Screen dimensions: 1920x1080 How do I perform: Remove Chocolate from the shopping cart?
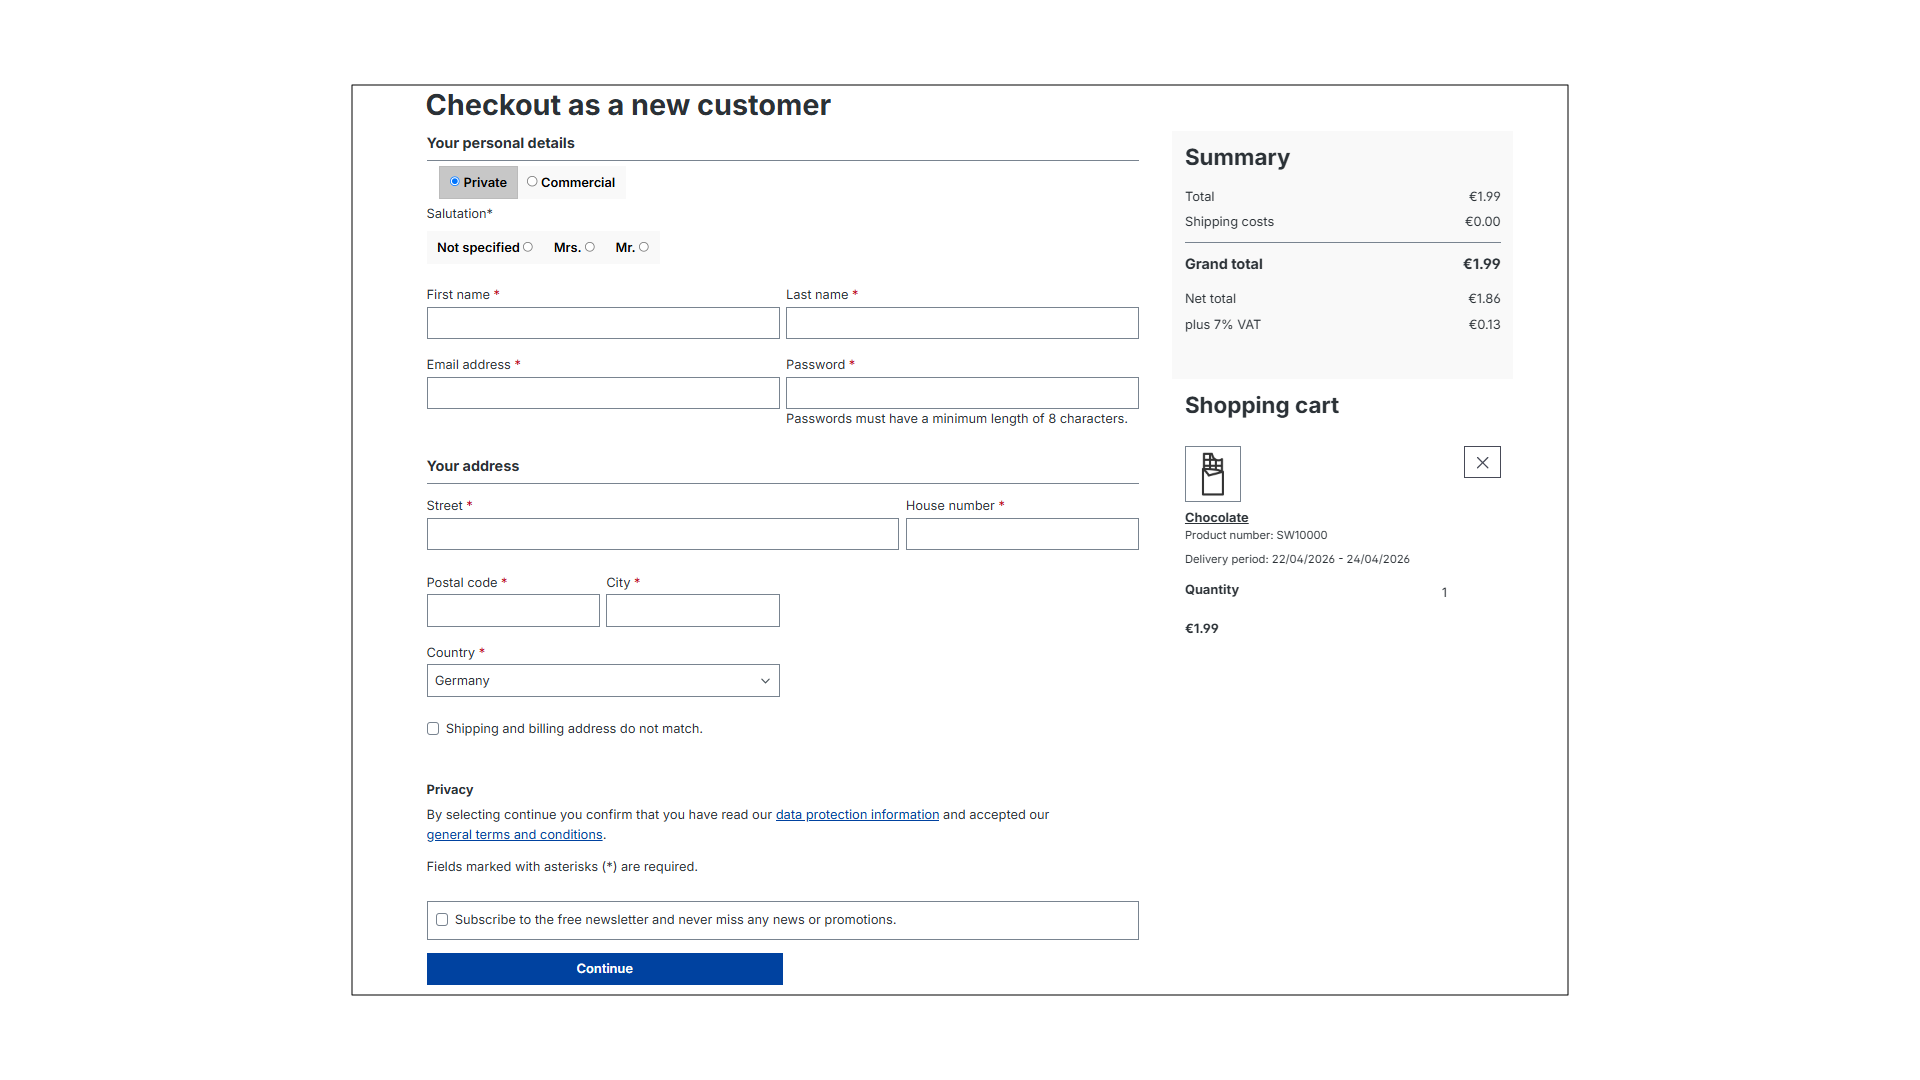[1481, 461]
